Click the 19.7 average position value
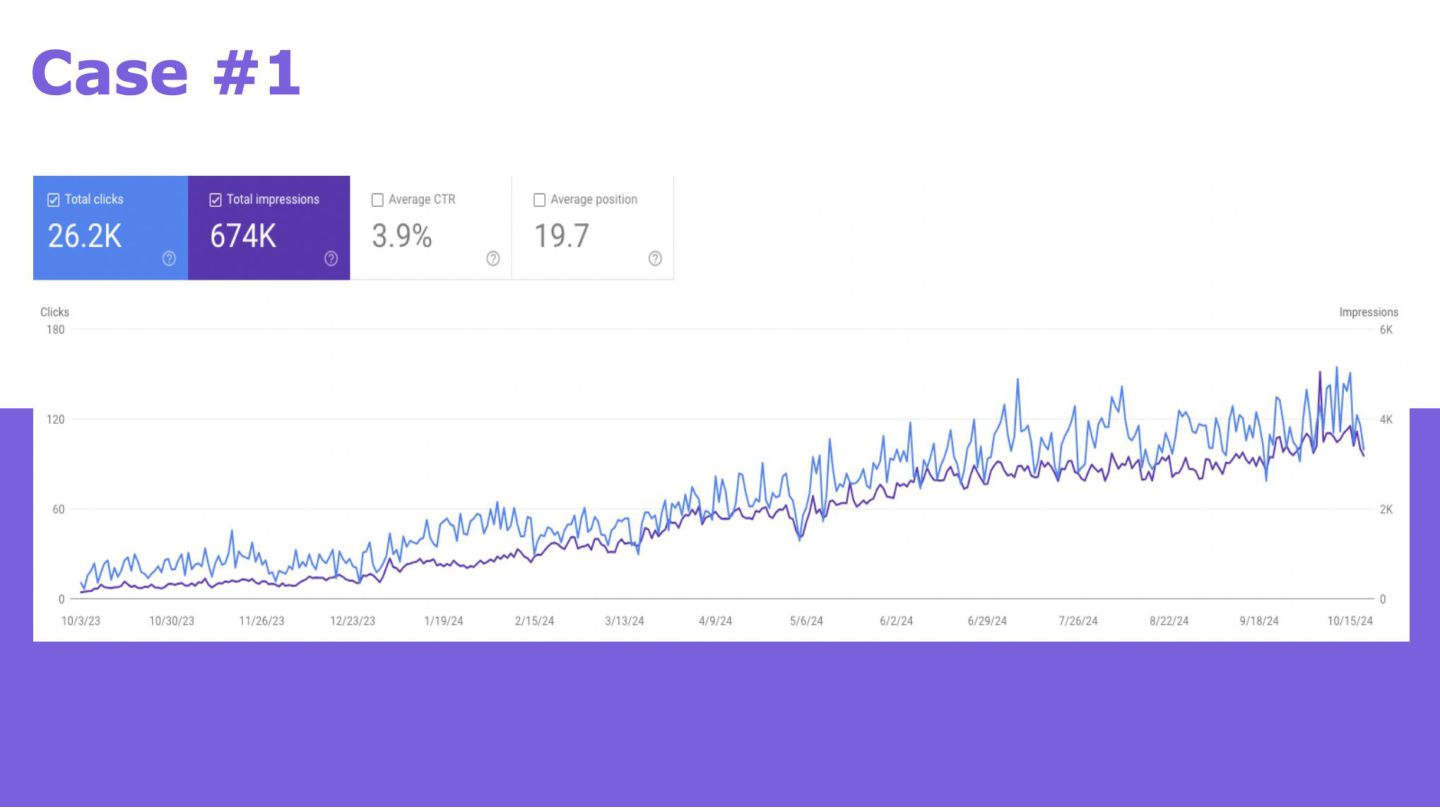1440x810 pixels. coord(561,236)
